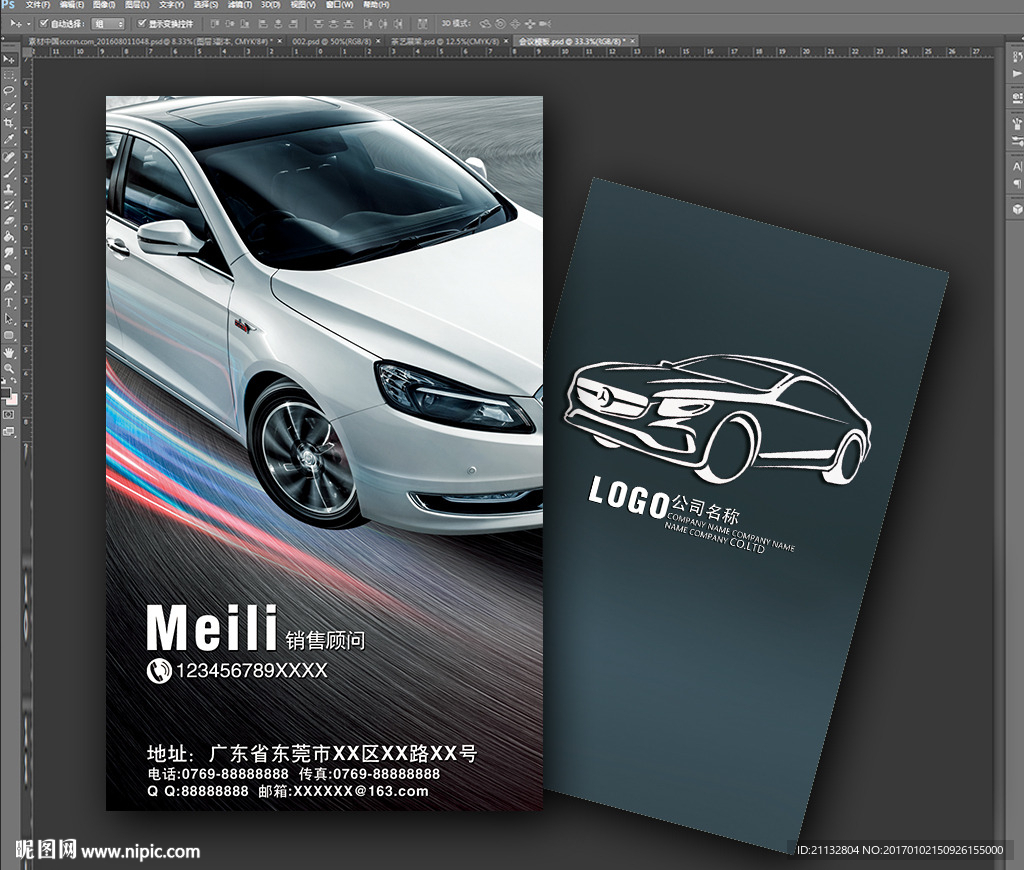Pick the Crop tool
Image resolution: width=1024 pixels, height=870 pixels.
pos(9,121)
